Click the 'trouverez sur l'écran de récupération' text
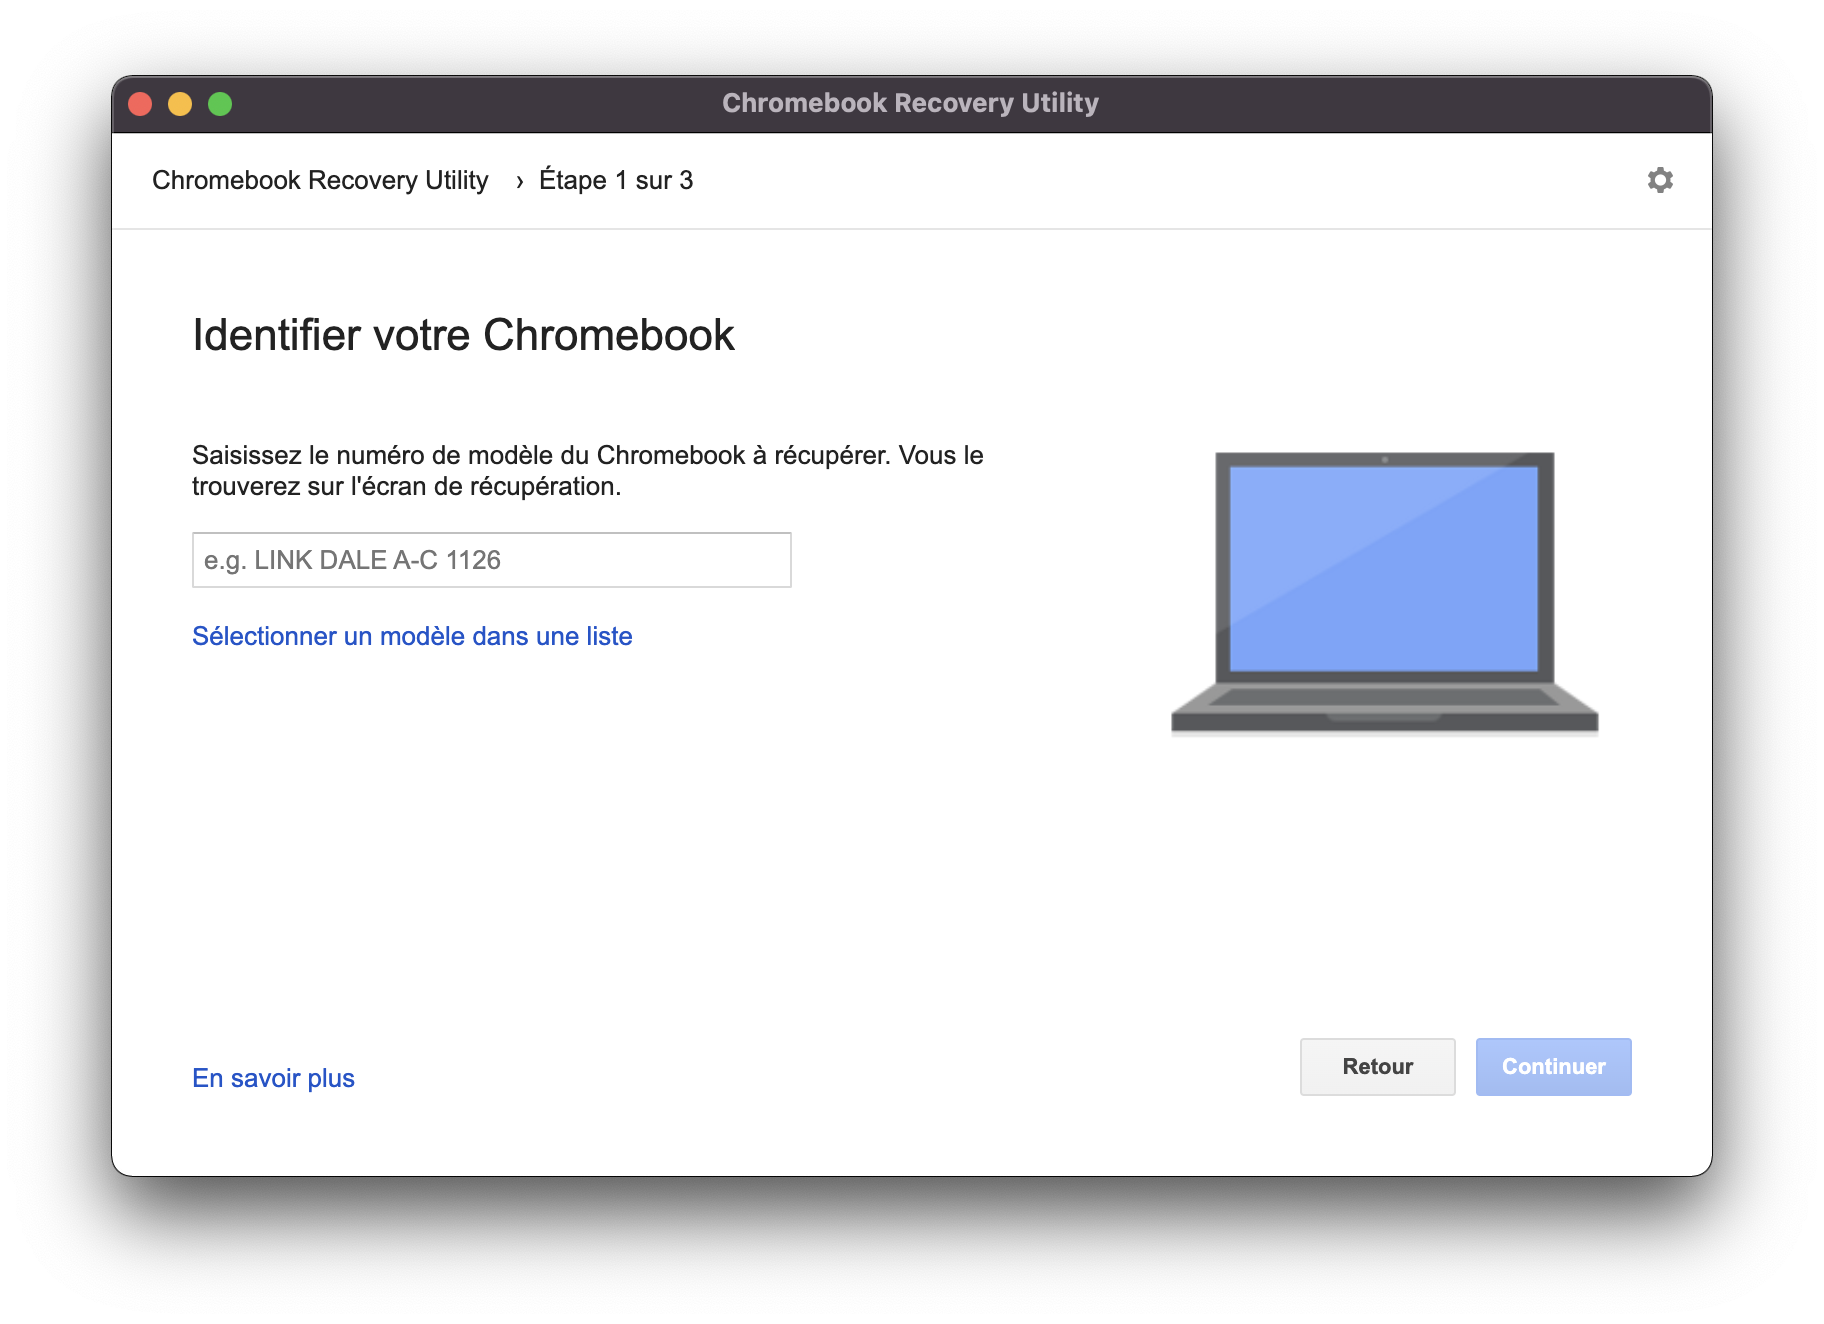Image resolution: width=1824 pixels, height=1324 pixels. click(407, 487)
